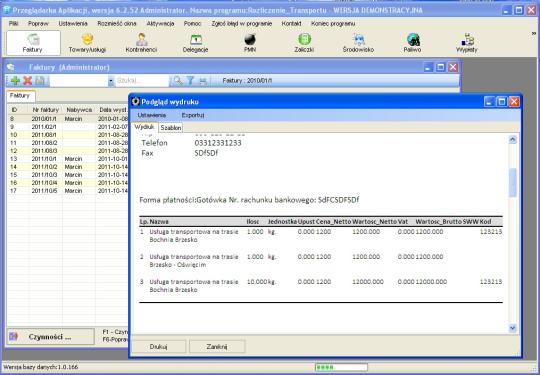This screenshot has height=375, width=540.
Task: Select invoice row 2010/01/1
Action: tap(68, 119)
